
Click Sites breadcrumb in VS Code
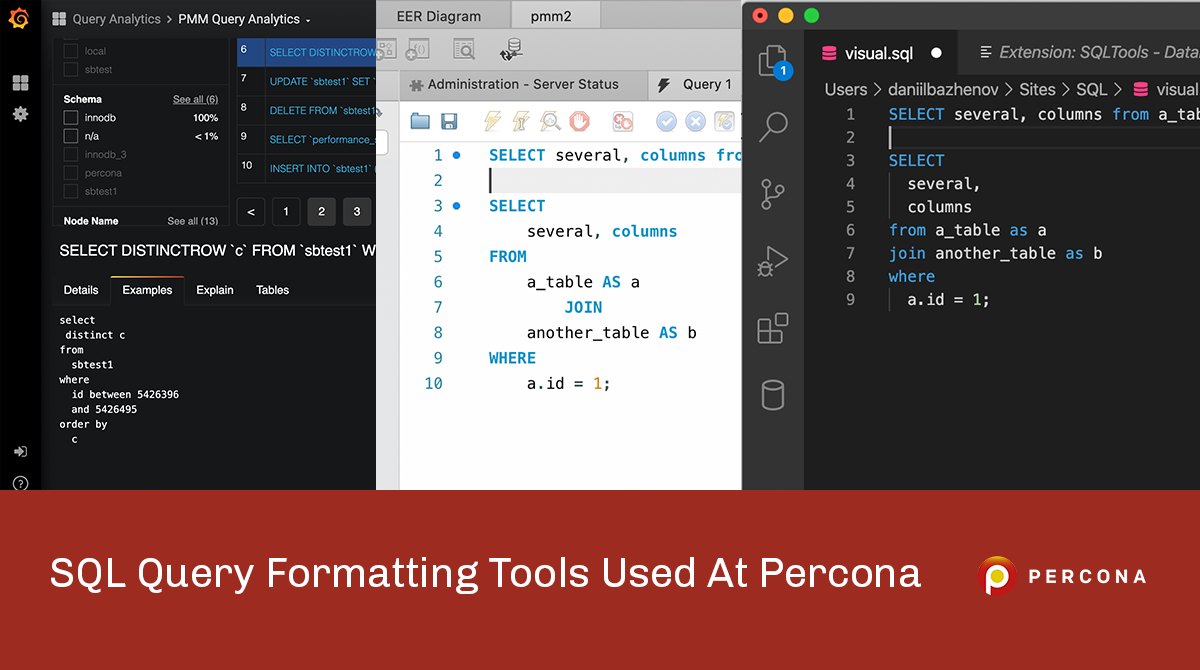pos(1038,90)
